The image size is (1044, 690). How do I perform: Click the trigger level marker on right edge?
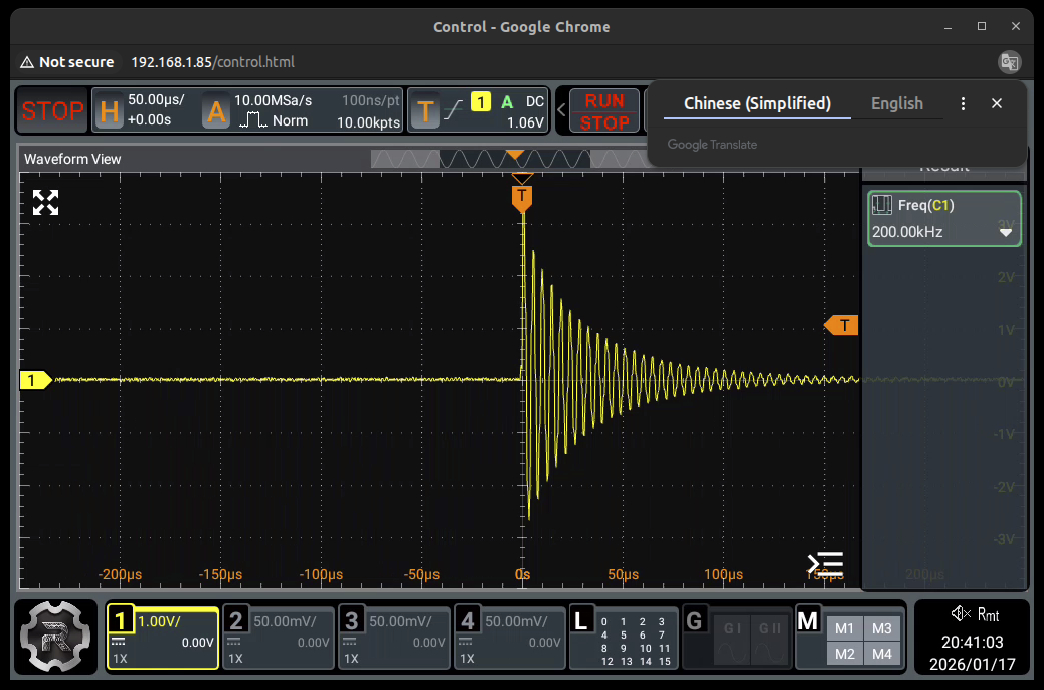842,325
